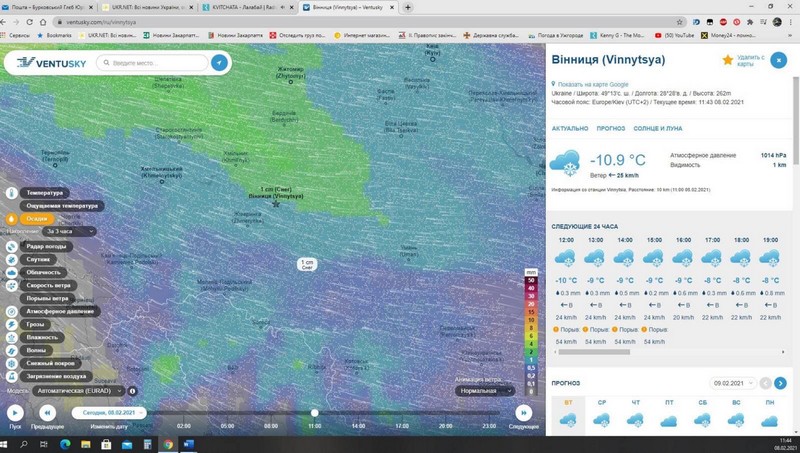Select the humidity icon
This screenshot has height=453, width=800.
click(11, 337)
